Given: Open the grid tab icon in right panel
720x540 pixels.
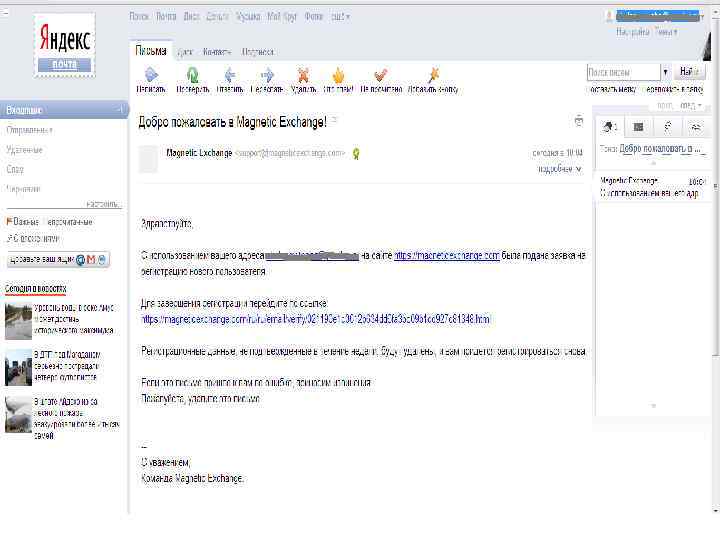Looking at the screenshot, I should (638, 126).
